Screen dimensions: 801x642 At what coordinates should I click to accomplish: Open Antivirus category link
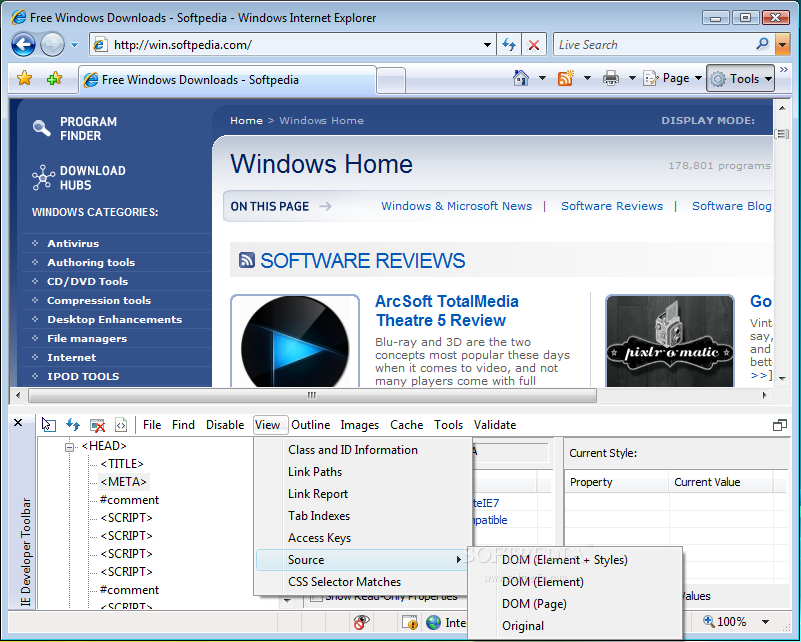point(73,243)
